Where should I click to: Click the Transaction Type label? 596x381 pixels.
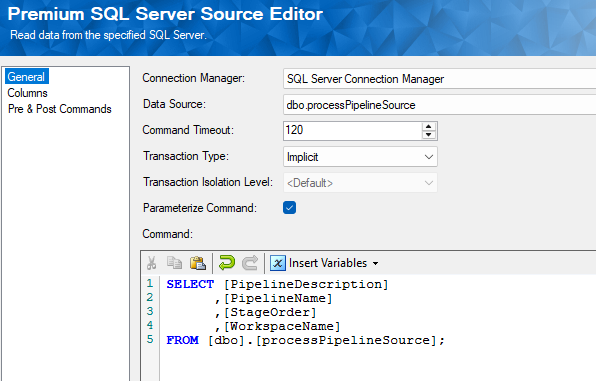186,156
